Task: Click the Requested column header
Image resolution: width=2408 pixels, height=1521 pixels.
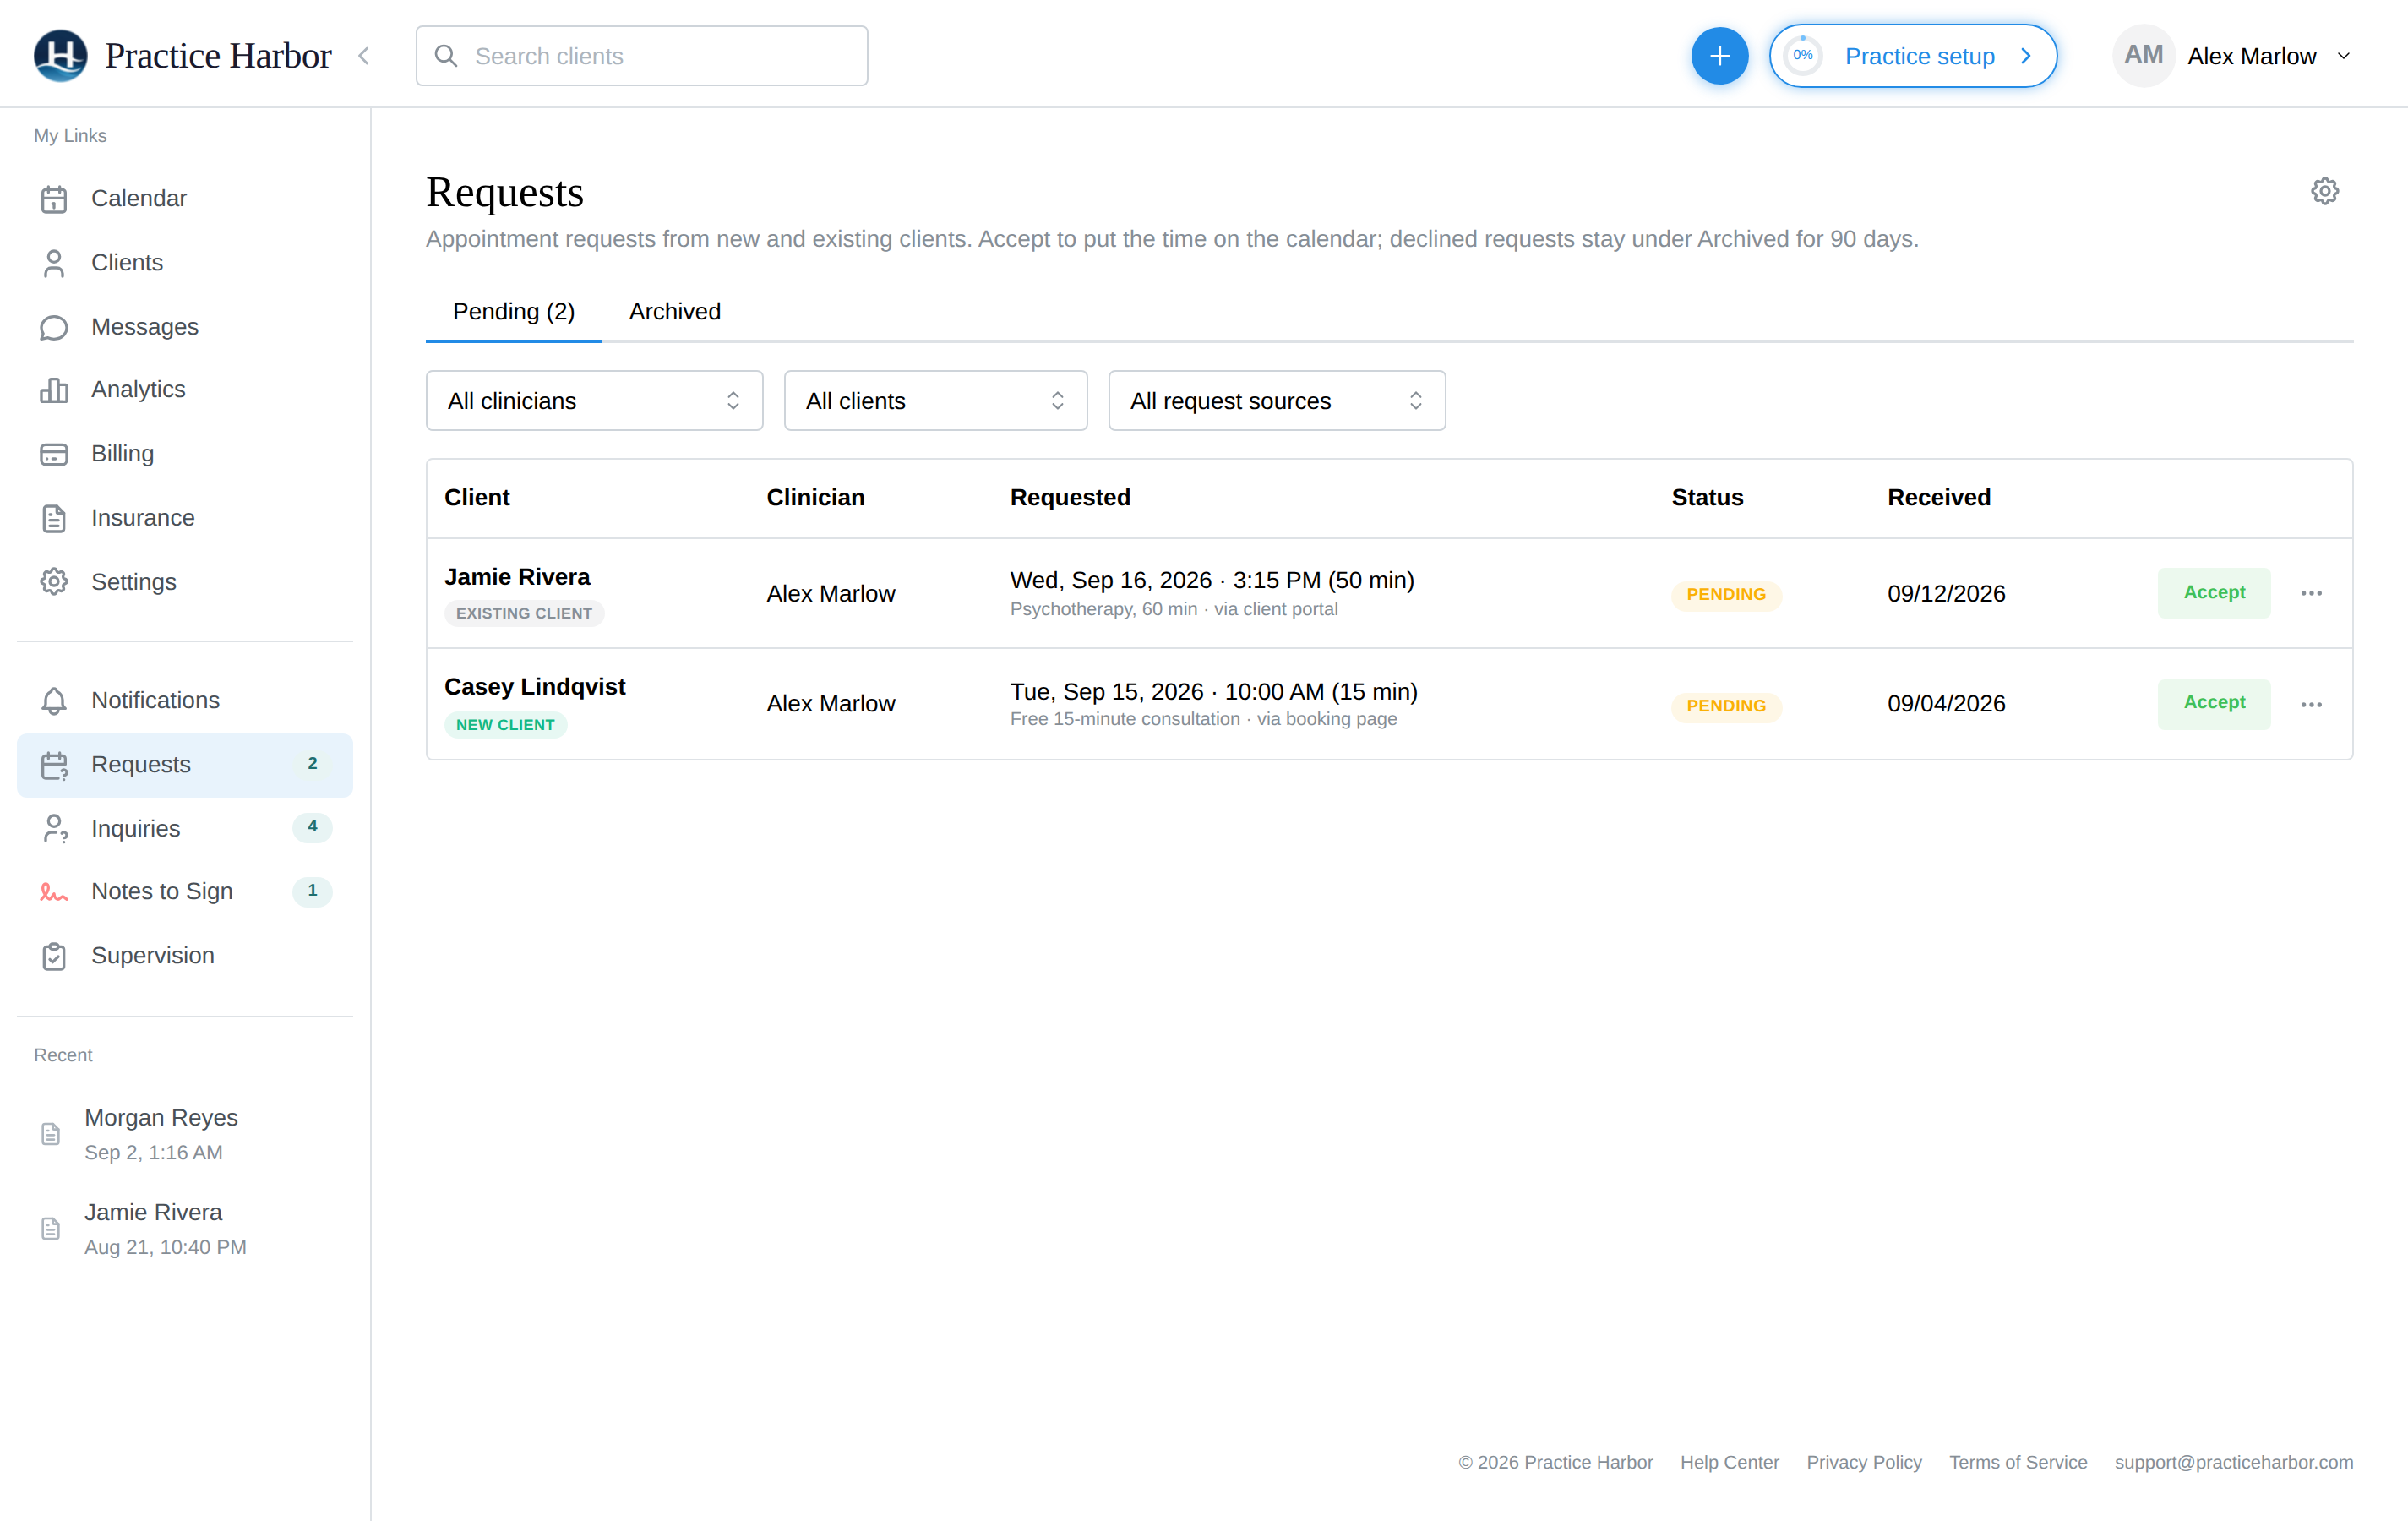Action: [1070, 498]
